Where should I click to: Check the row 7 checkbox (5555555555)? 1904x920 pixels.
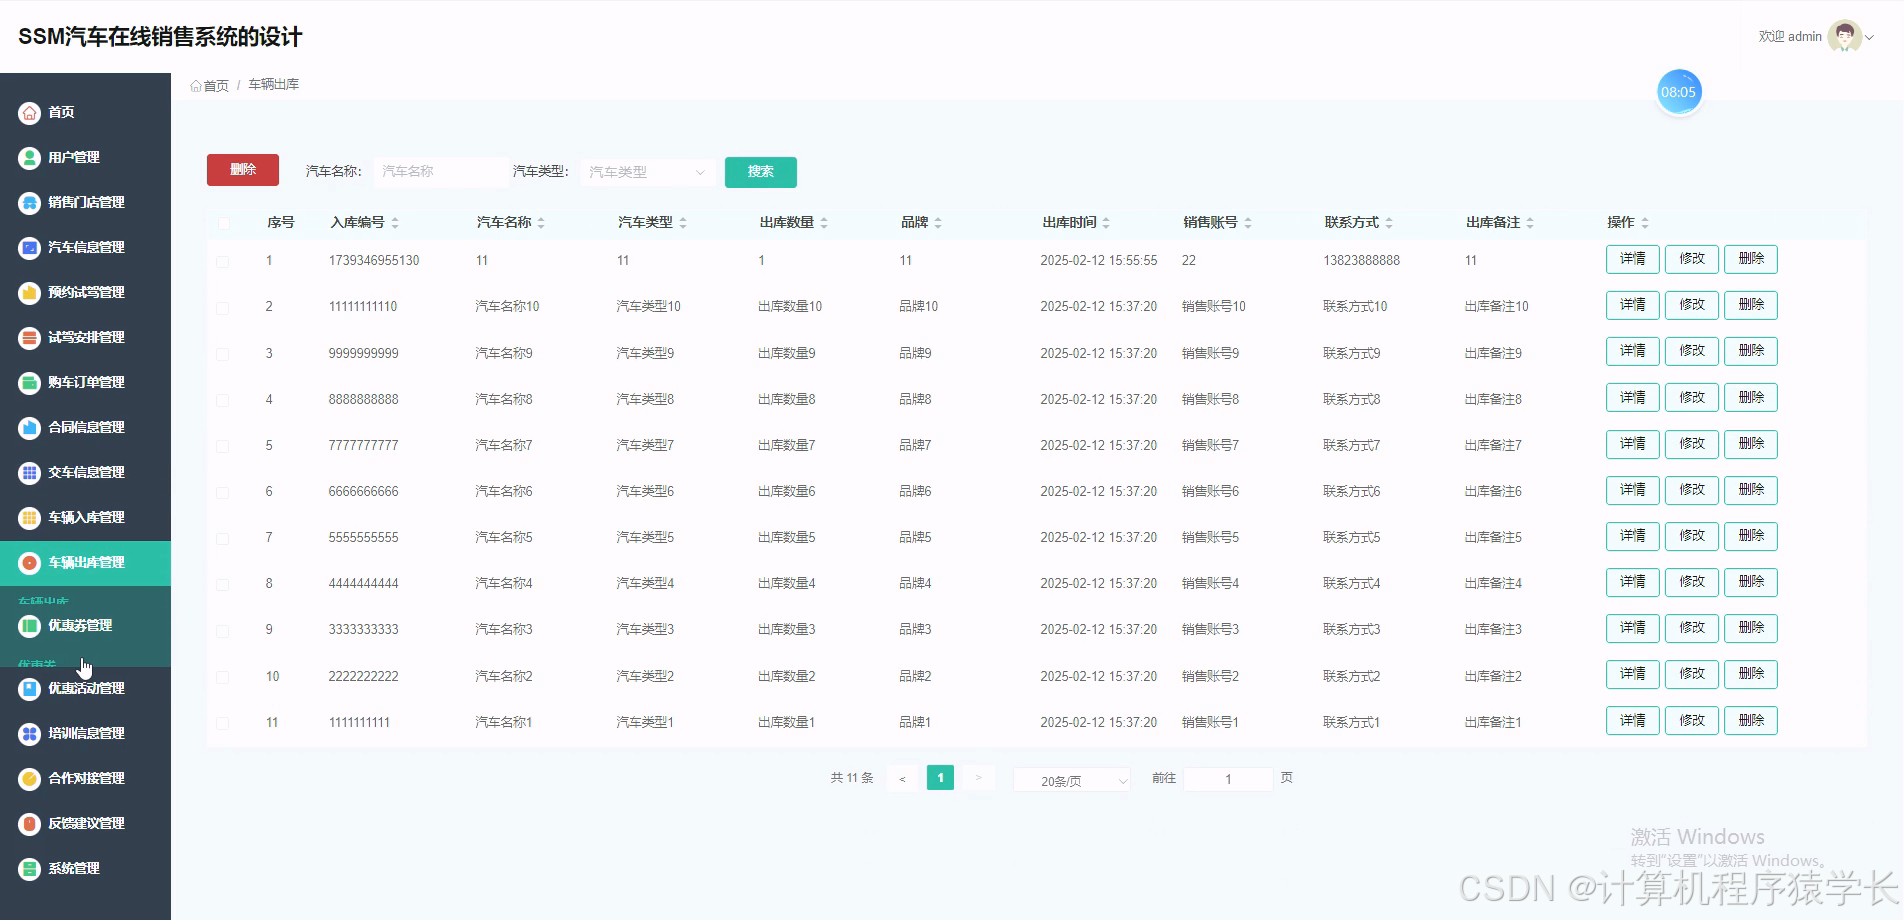pyautogui.click(x=223, y=539)
